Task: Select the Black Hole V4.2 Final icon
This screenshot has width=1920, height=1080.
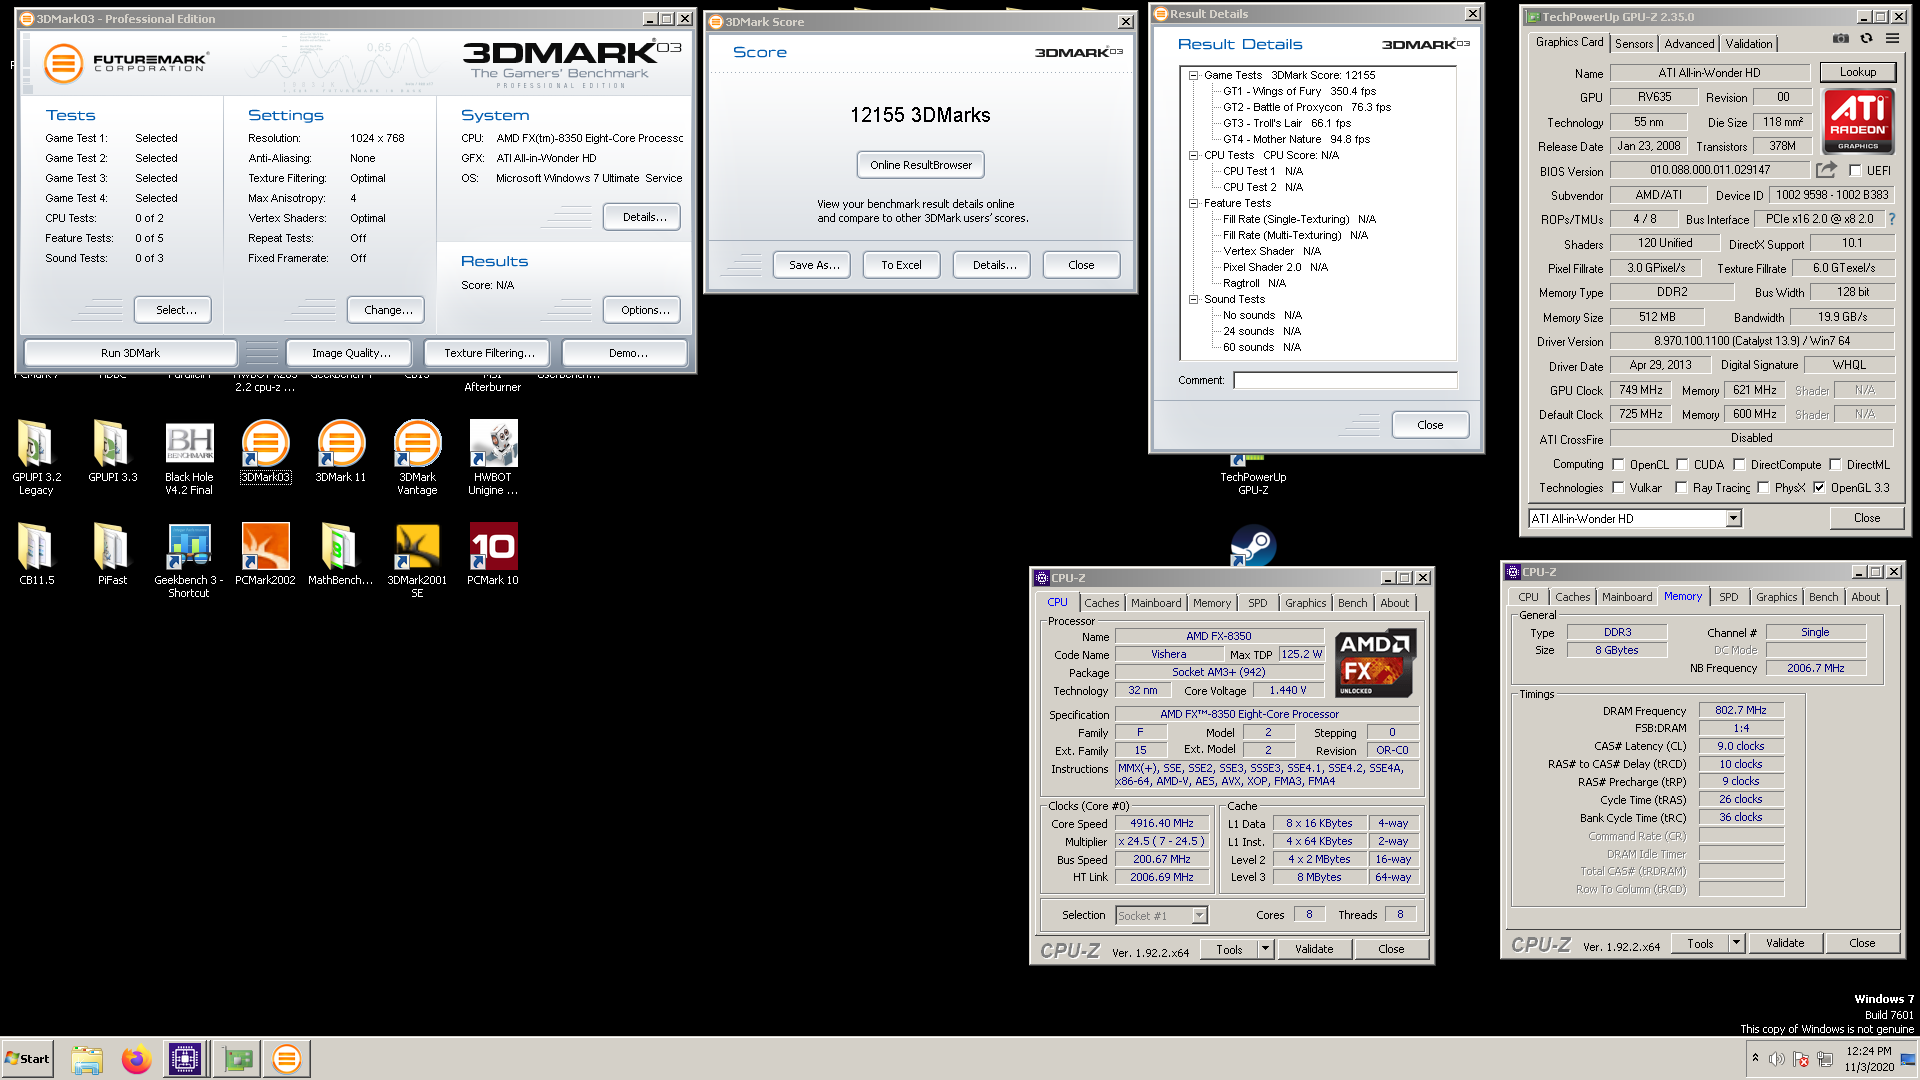Action: click(189, 458)
